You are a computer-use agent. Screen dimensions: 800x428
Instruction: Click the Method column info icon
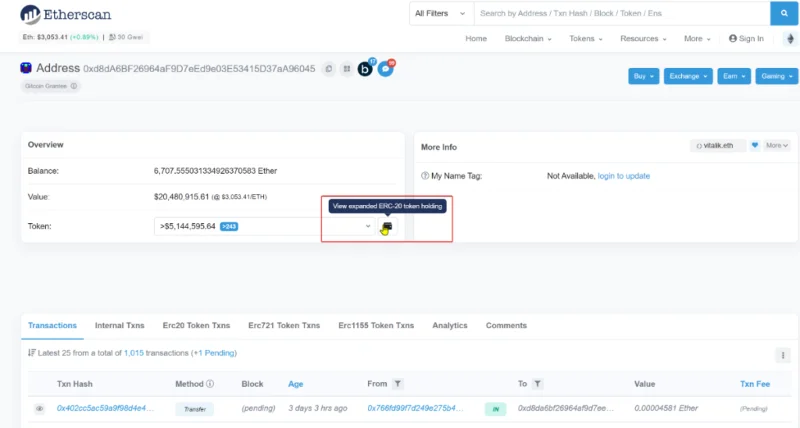coord(210,384)
